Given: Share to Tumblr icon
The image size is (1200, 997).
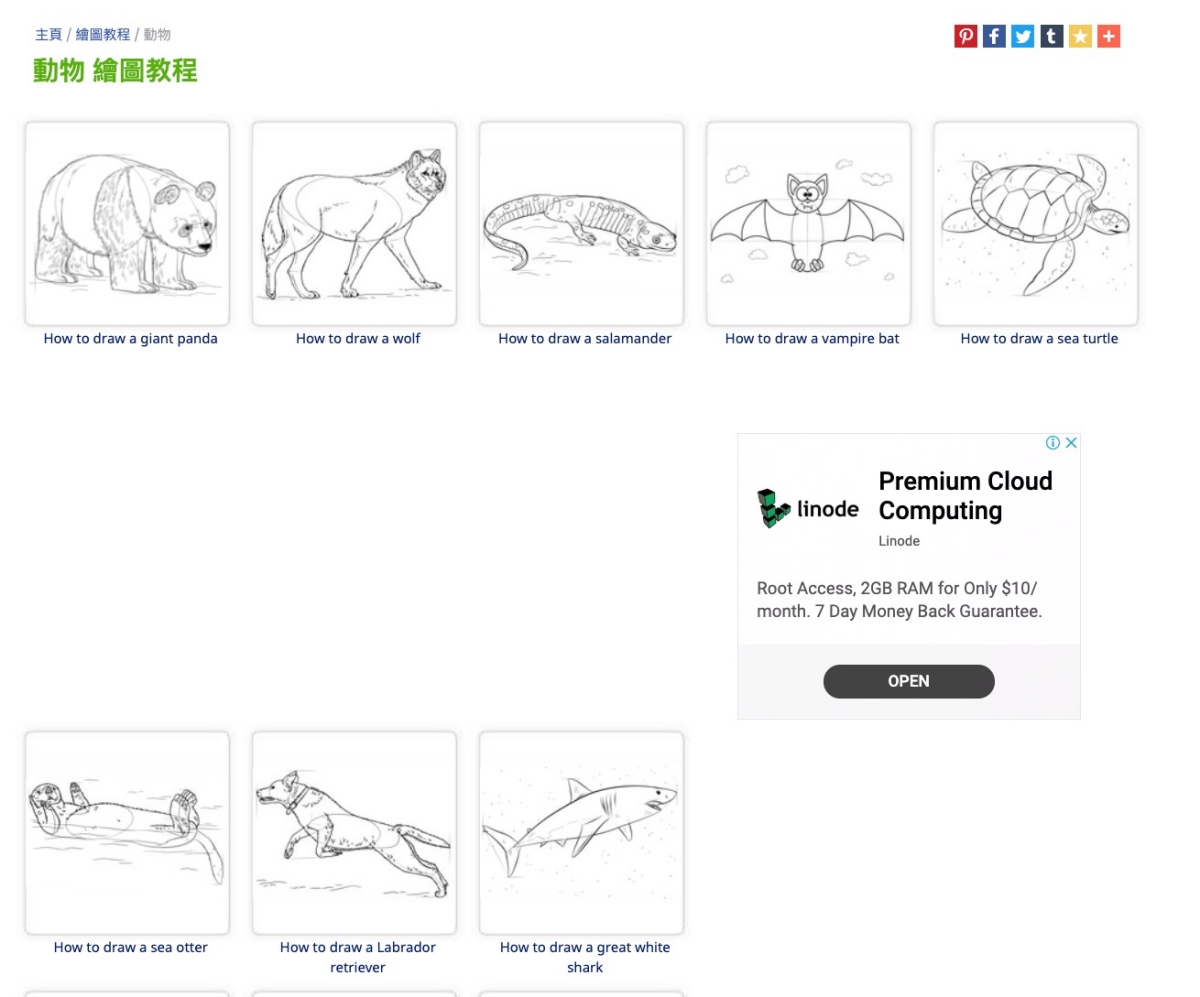Looking at the screenshot, I should (1051, 37).
